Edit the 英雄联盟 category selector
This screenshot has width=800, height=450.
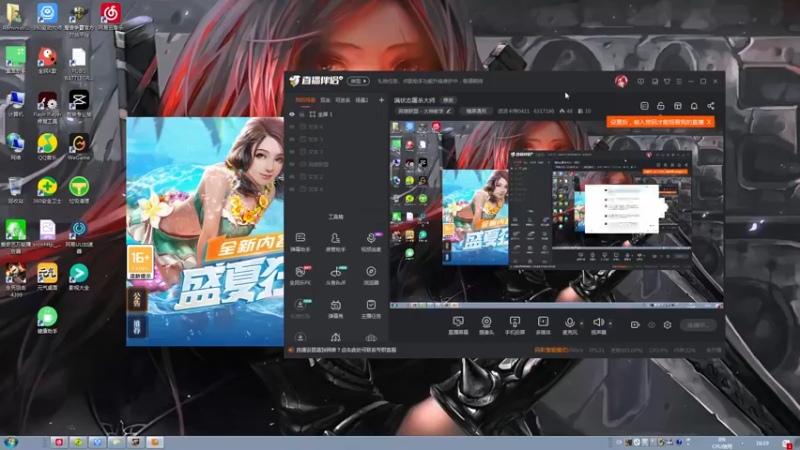[x=424, y=111]
